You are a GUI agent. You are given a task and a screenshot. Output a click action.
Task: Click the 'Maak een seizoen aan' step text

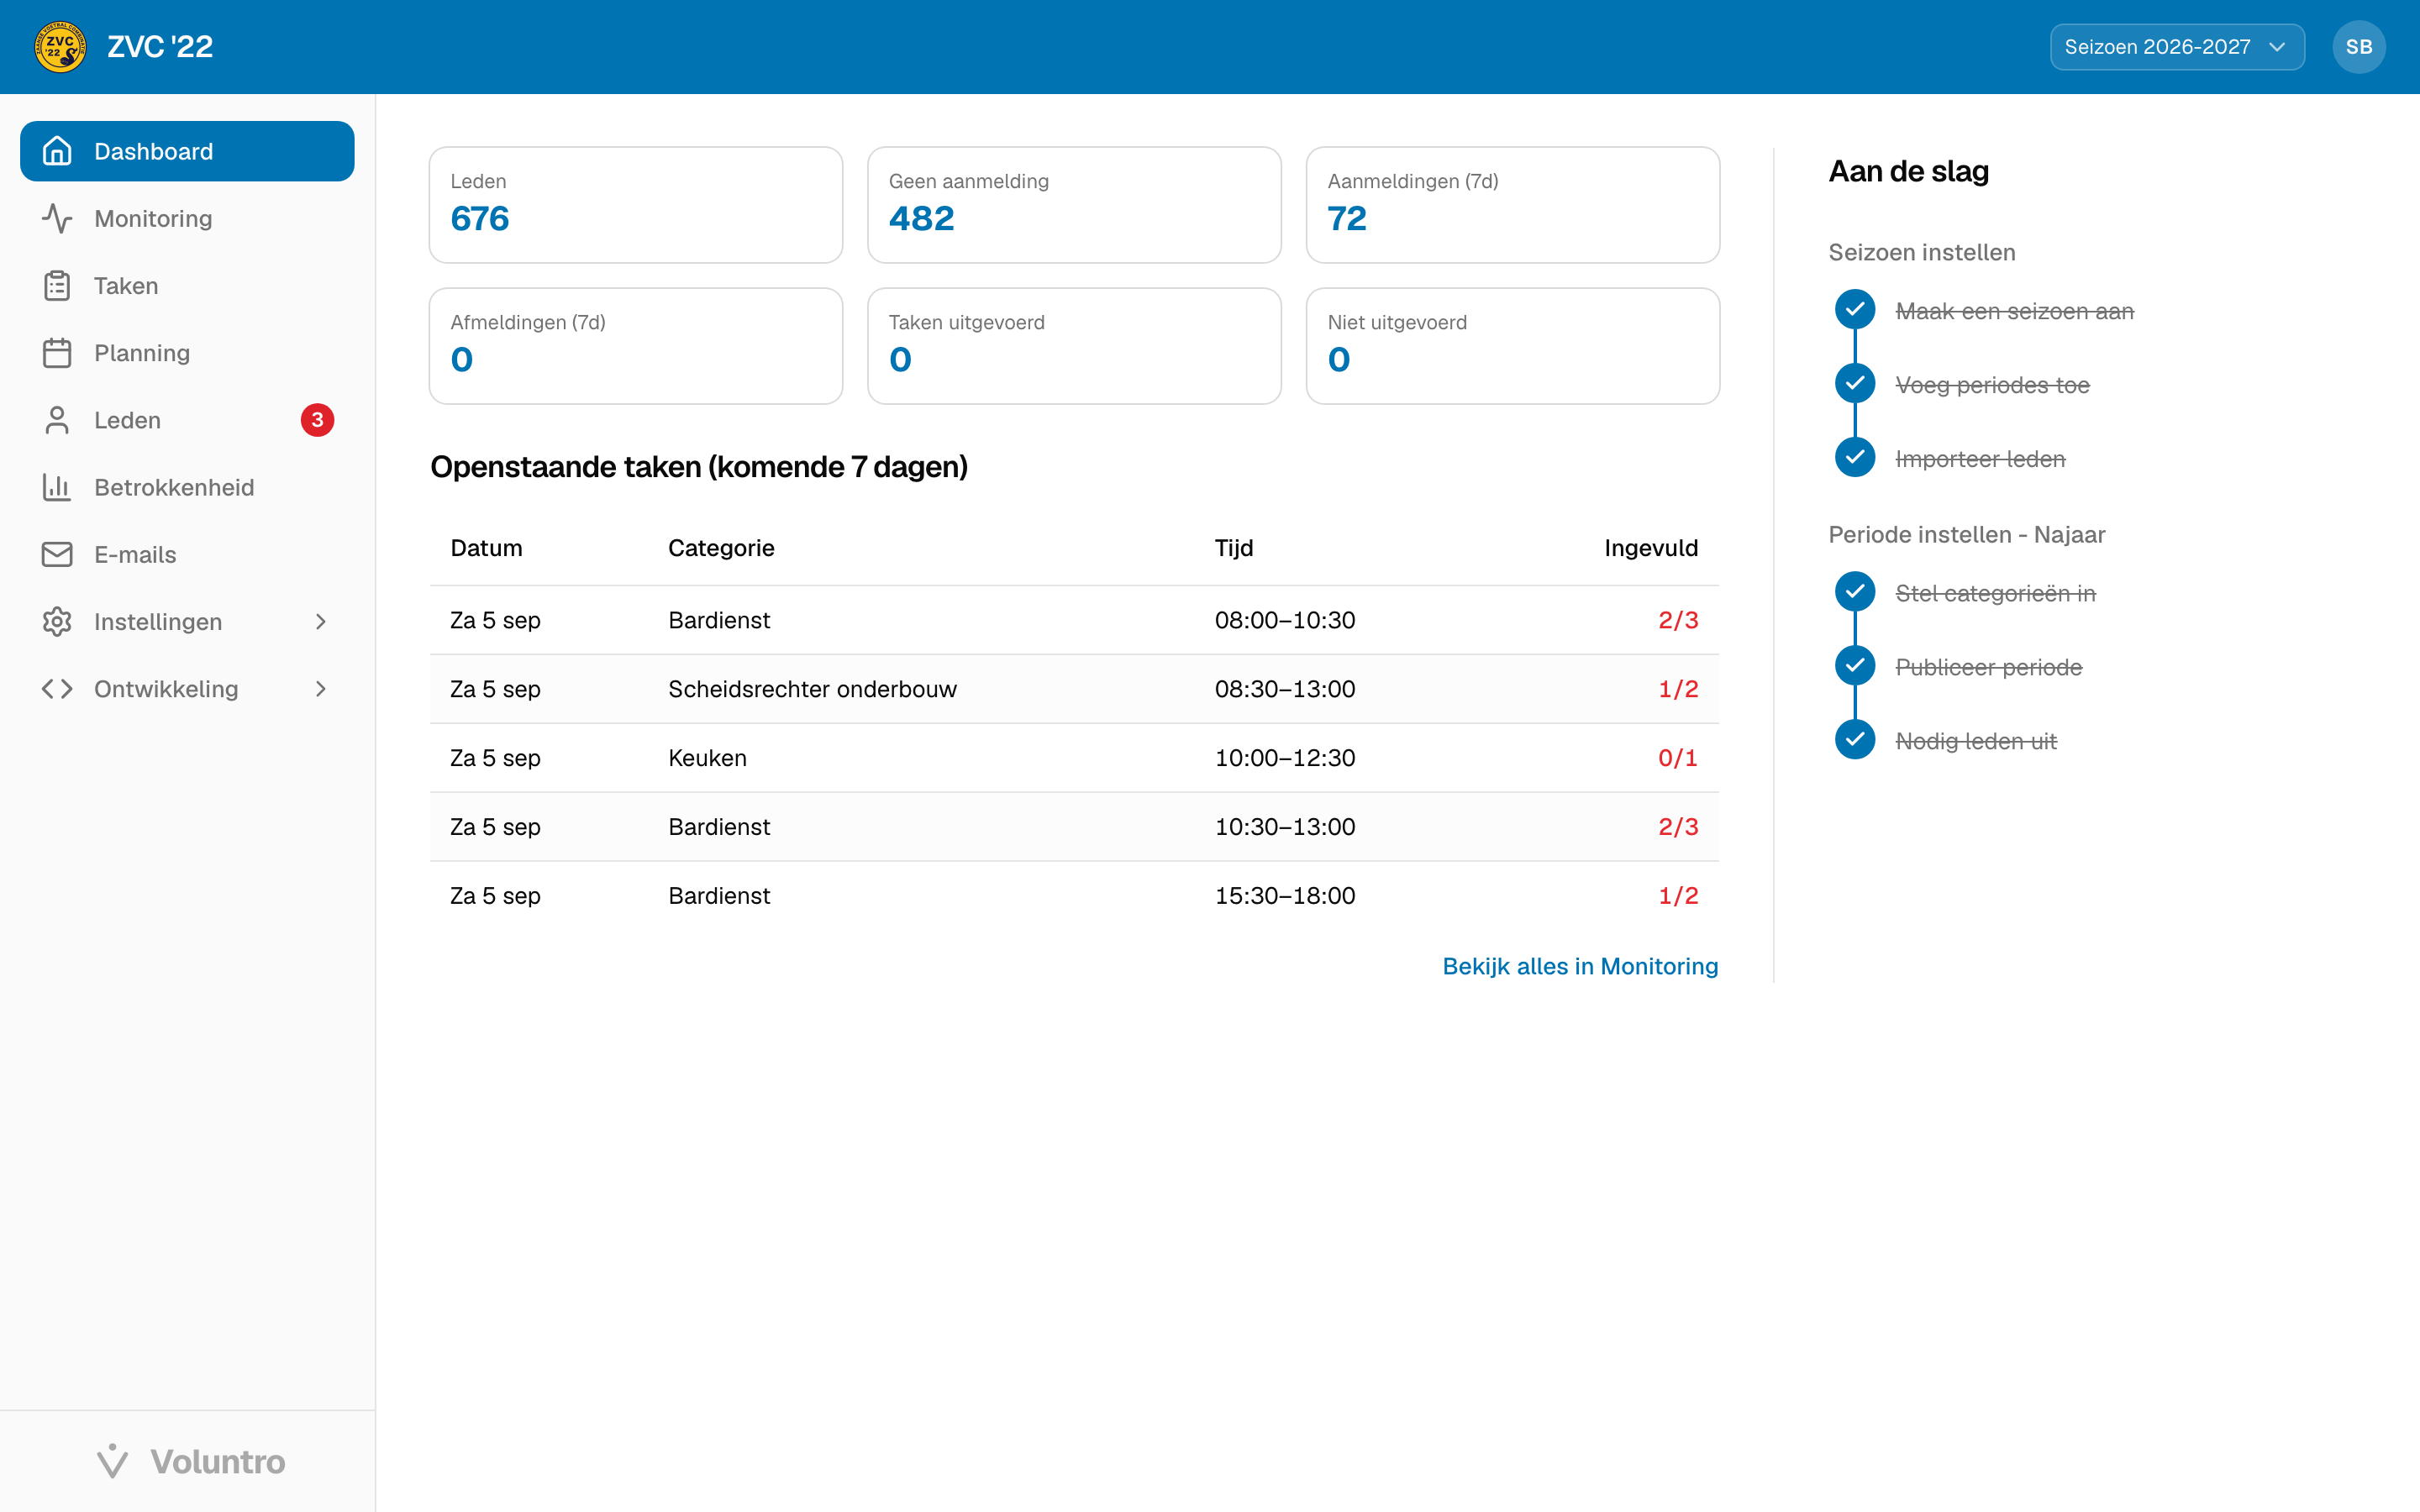point(2014,311)
